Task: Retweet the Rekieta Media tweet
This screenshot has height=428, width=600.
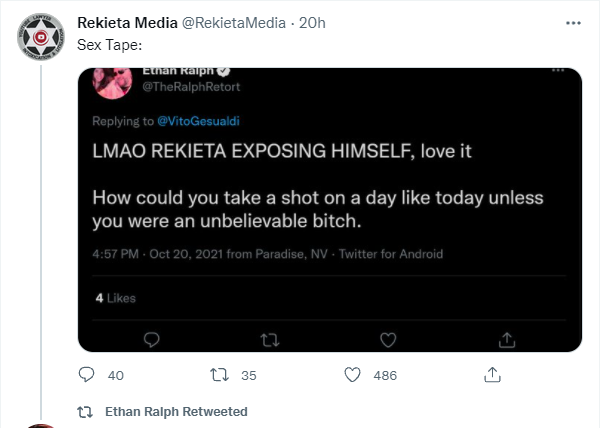Action: point(220,375)
